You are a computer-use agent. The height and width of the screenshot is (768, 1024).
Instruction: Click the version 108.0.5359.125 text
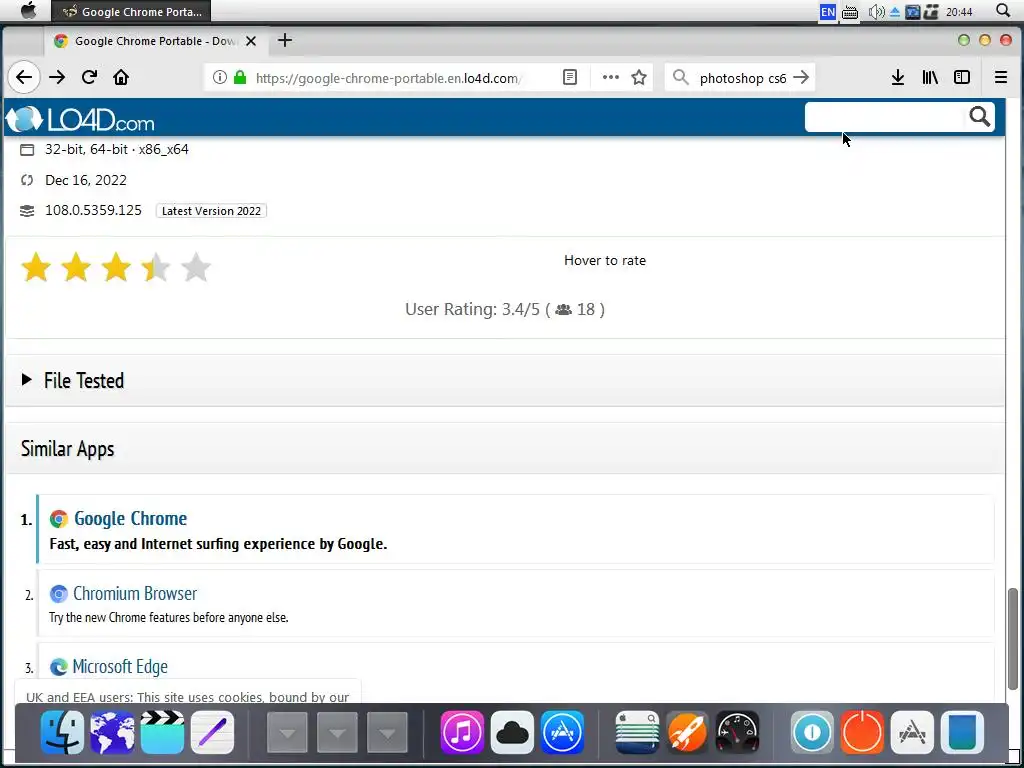click(93, 210)
